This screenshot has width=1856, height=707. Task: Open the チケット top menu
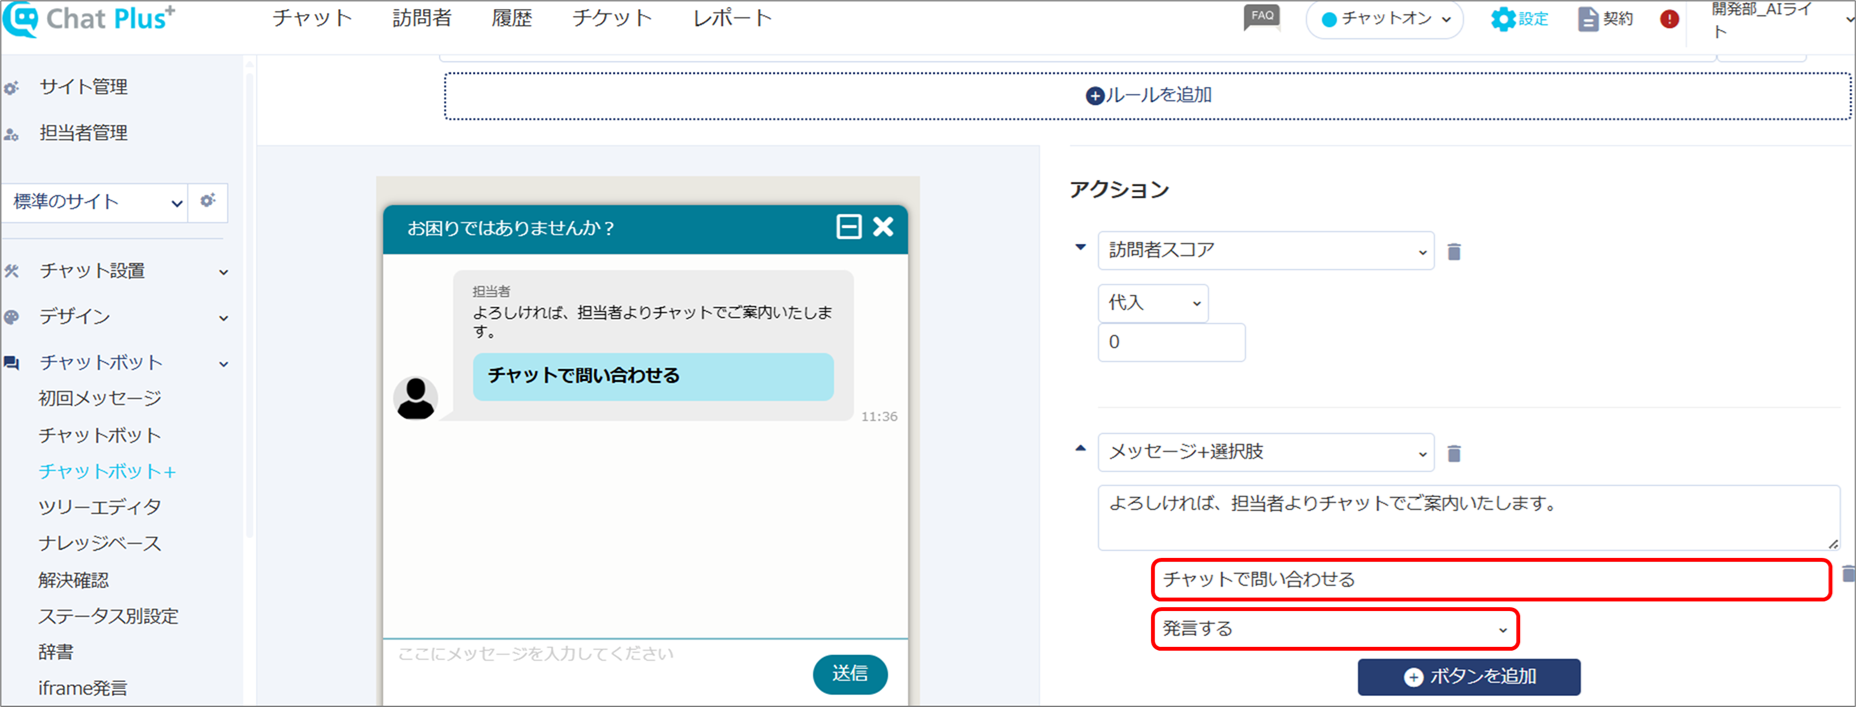click(x=612, y=18)
